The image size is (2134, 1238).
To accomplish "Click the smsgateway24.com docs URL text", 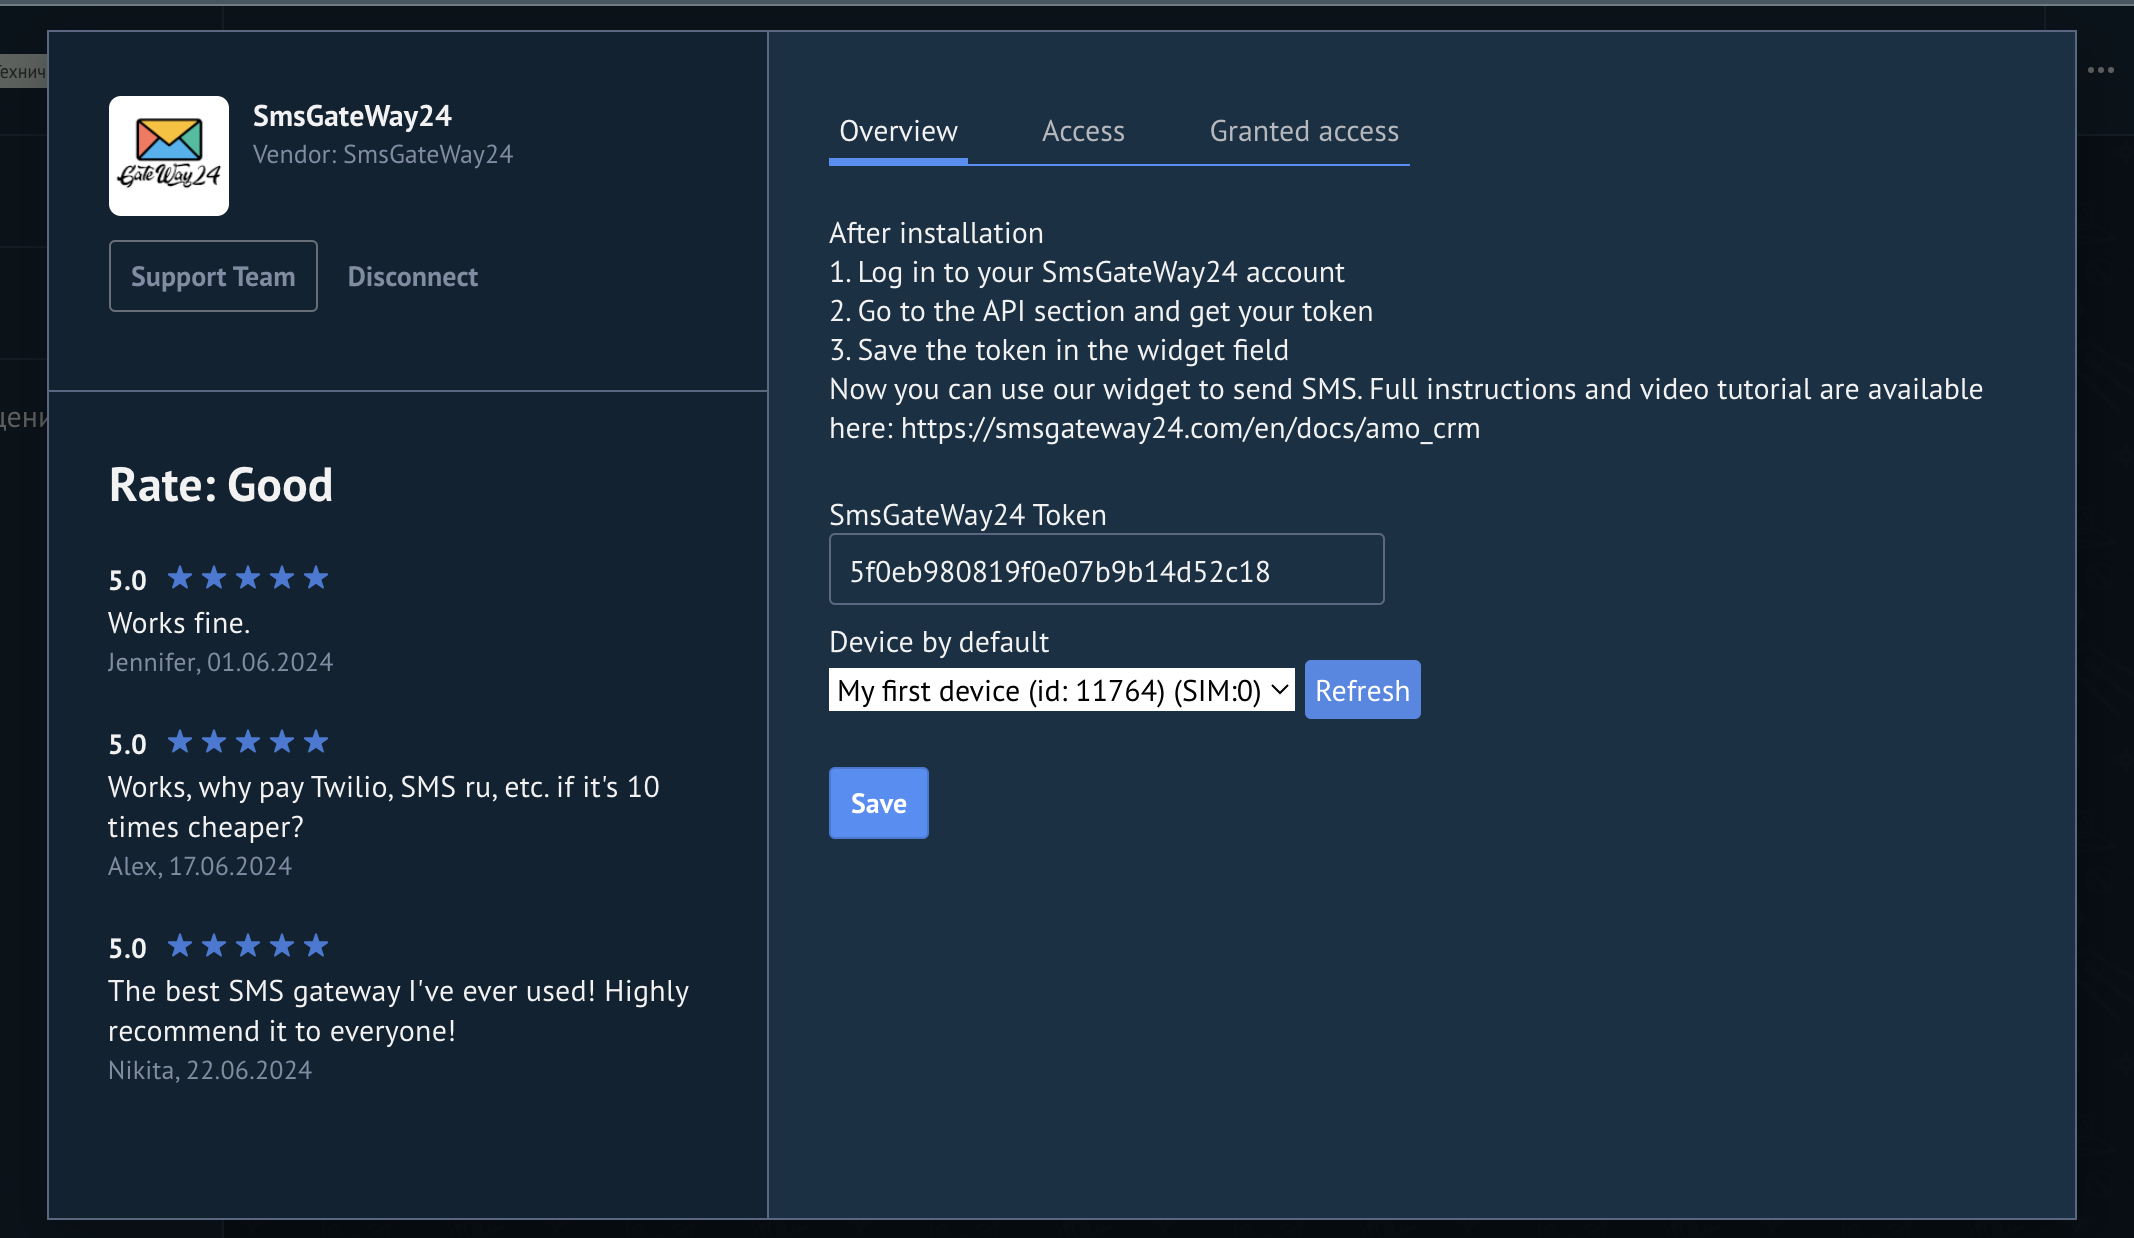I will point(1190,428).
